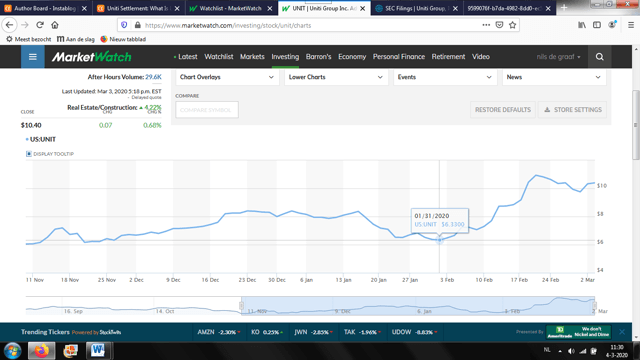Open the Markets nav item
640x360 pixels.
coord(252,57)
